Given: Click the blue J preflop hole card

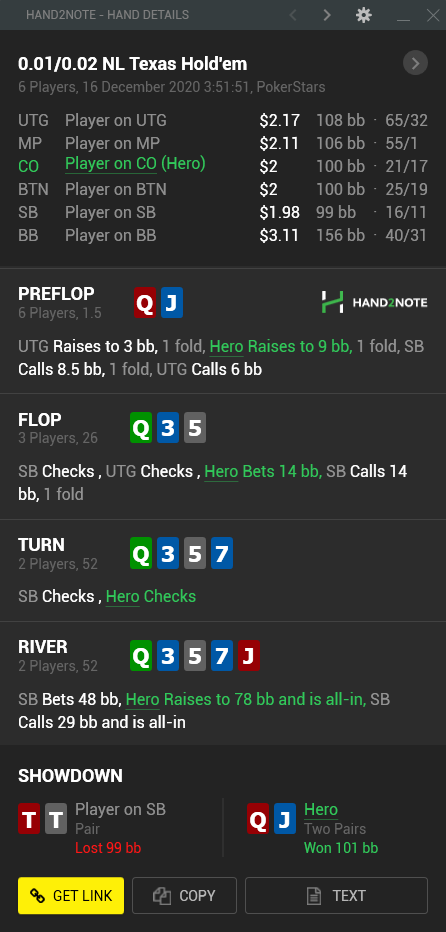Looking at the screenshot, I should pyautogui.click(x=171, y=303).
